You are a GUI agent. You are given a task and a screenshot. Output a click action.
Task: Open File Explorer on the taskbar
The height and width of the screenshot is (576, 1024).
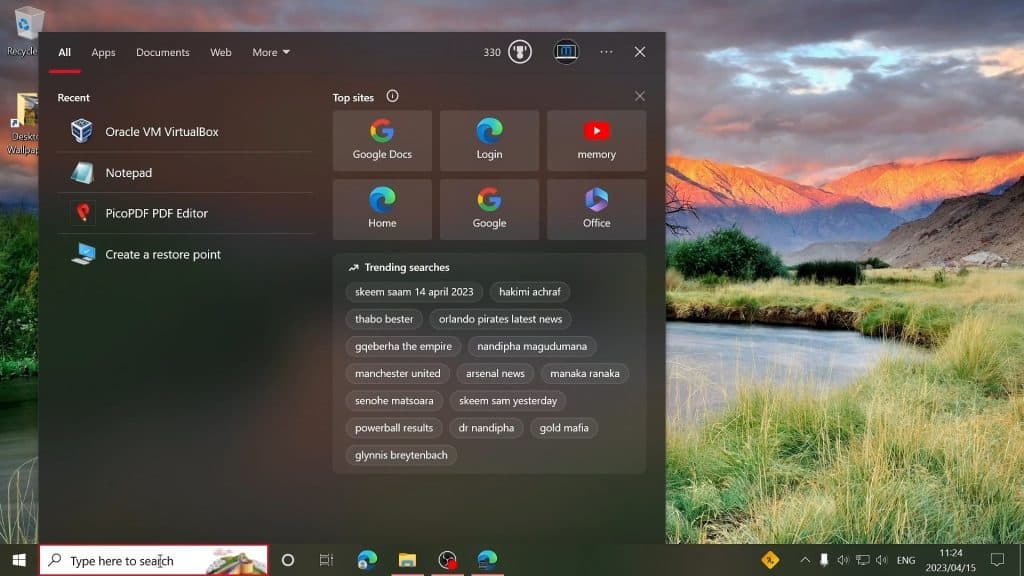coord(406,560)
